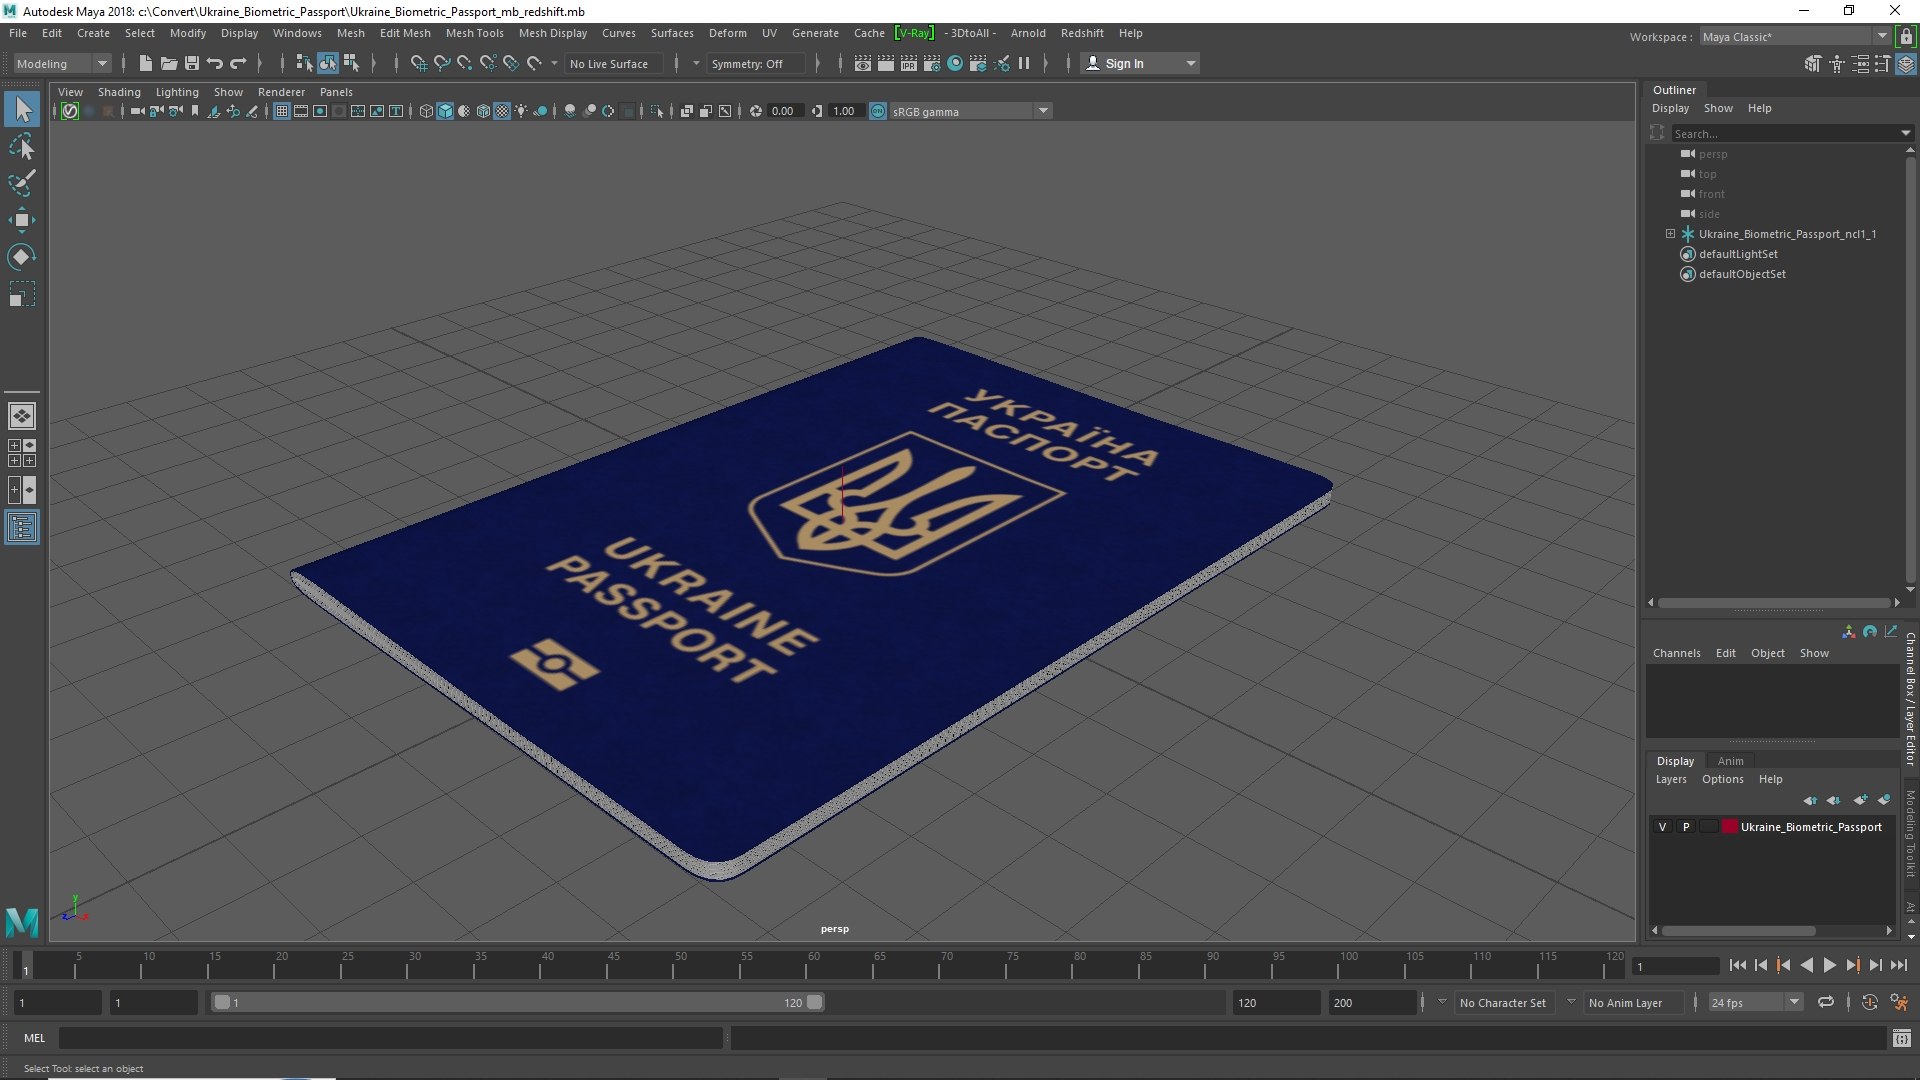Save the scene with disk icon
The image size is (1920, 1080).
point(192,63)
